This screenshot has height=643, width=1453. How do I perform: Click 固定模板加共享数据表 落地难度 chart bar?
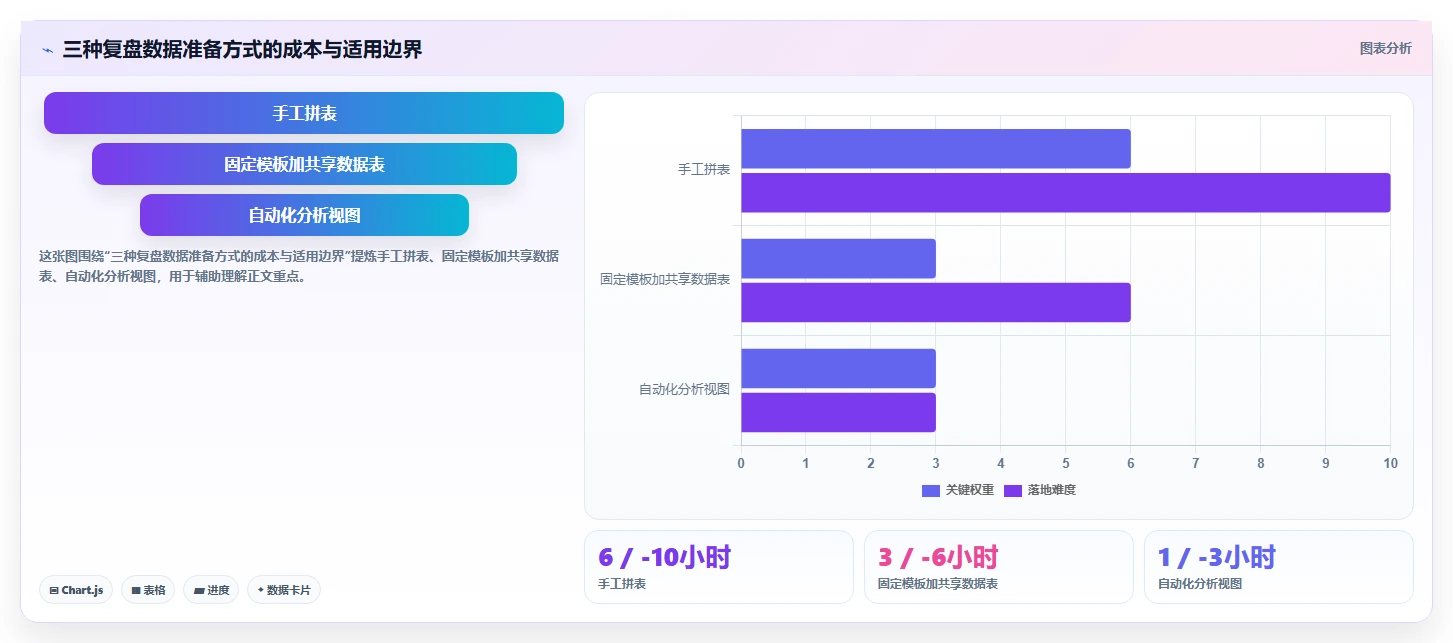[936, 302]
